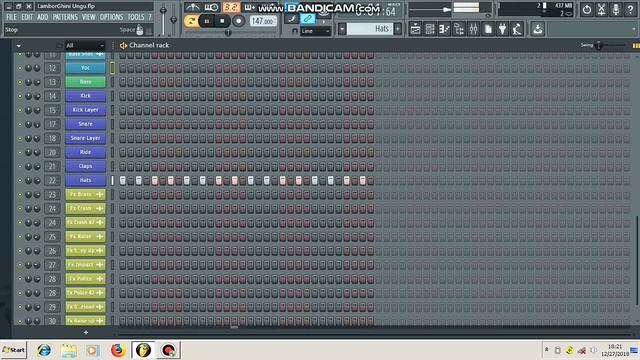Mute the Fx Brass channel light

20,195
